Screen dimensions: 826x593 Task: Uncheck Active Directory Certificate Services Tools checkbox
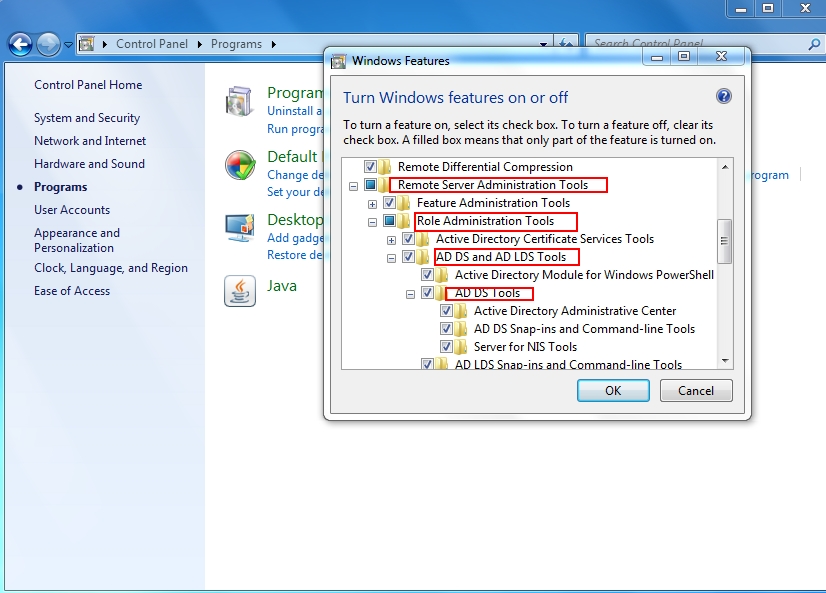(x=408, y=239)
